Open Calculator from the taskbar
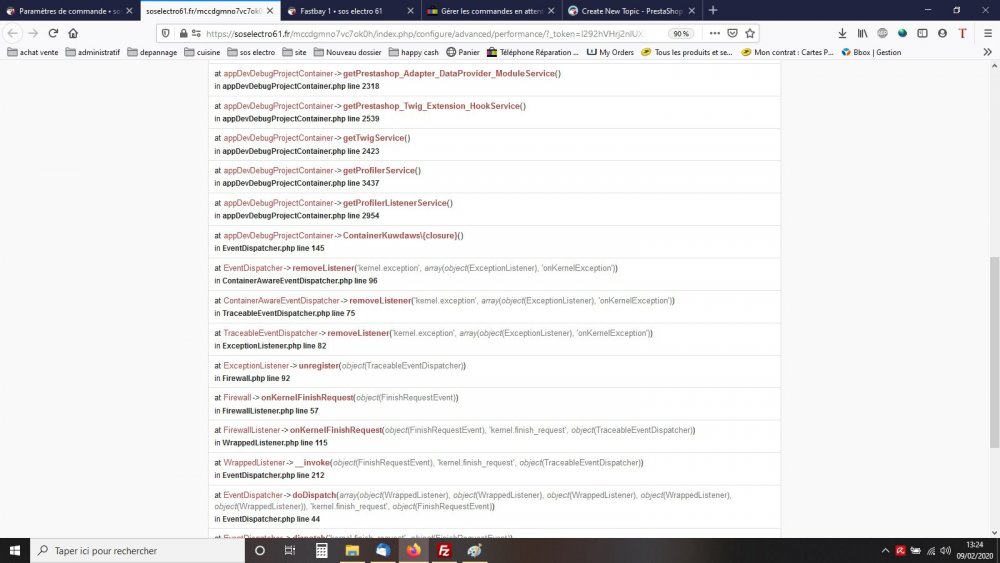Viewport: 1000px width, 563px height. click(321, 550)
